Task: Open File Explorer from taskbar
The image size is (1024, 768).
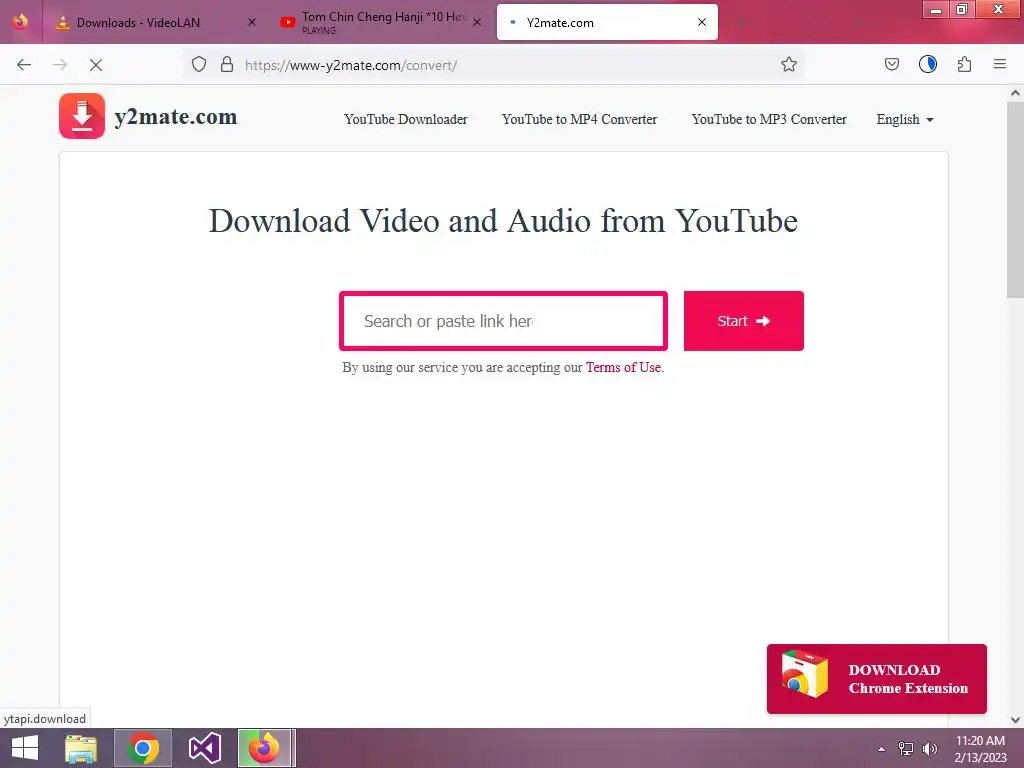Action: (81, 748)
